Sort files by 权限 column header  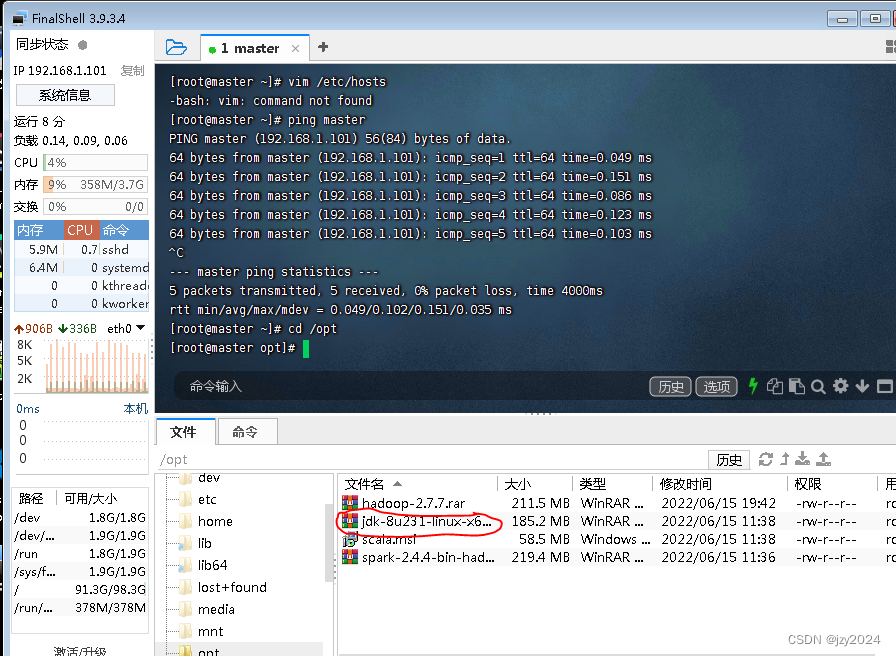point(832,484)
